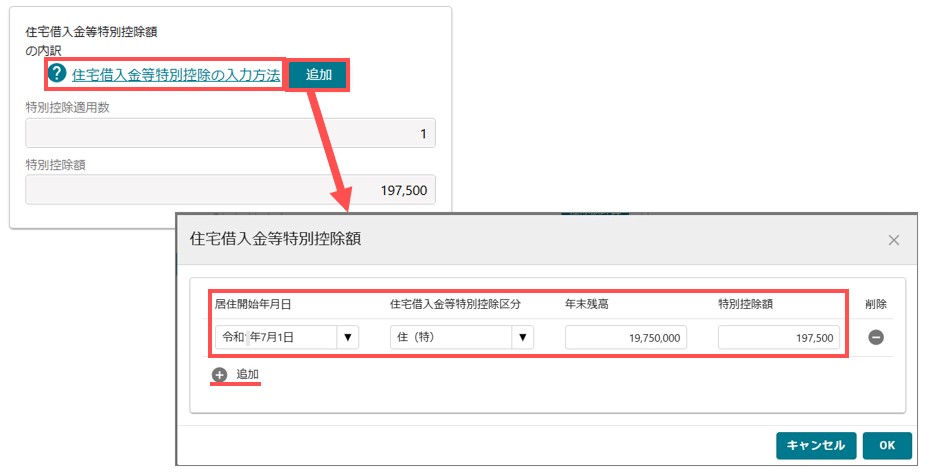The width and height of the screenshot is (925, 475).
Task: Delete the row with the minus icon
Action: pos(876,337)
